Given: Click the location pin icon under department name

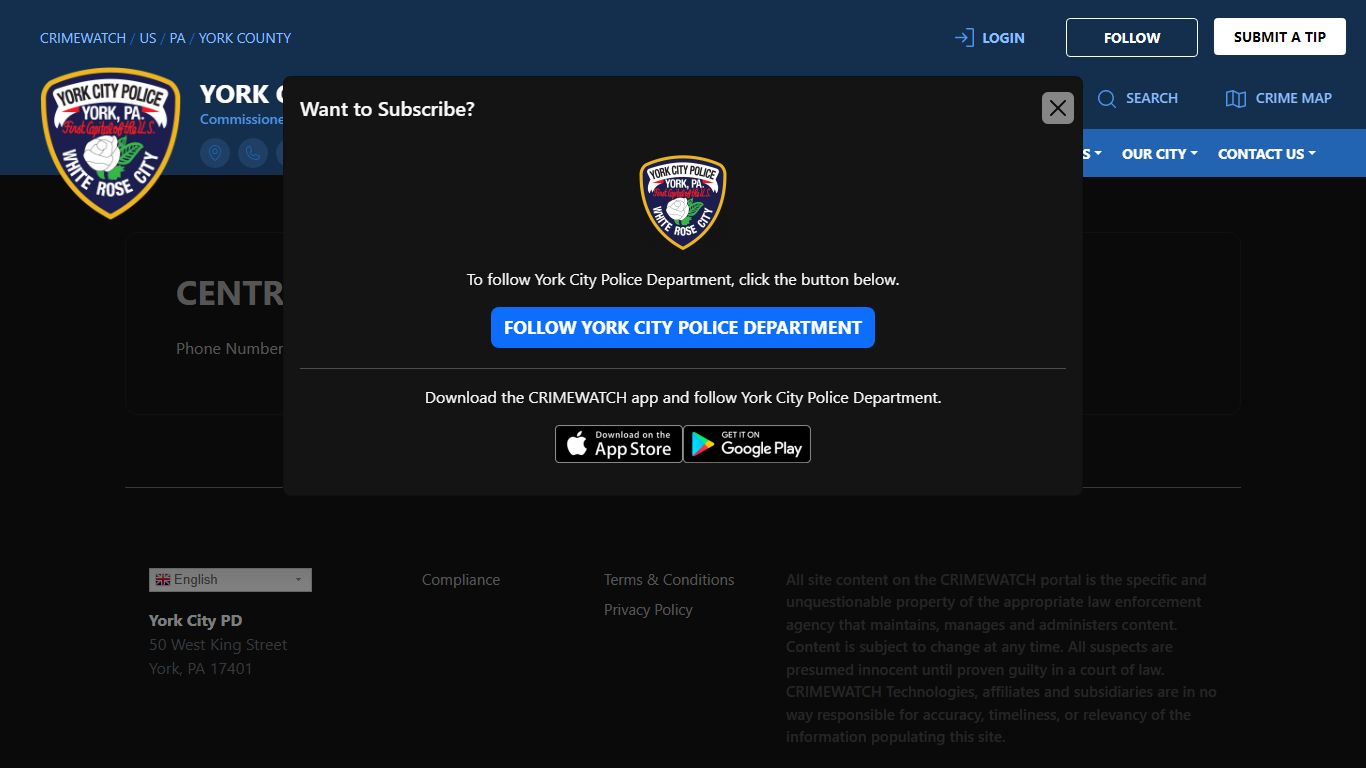Looking at the screenshot, I should 215,153.
